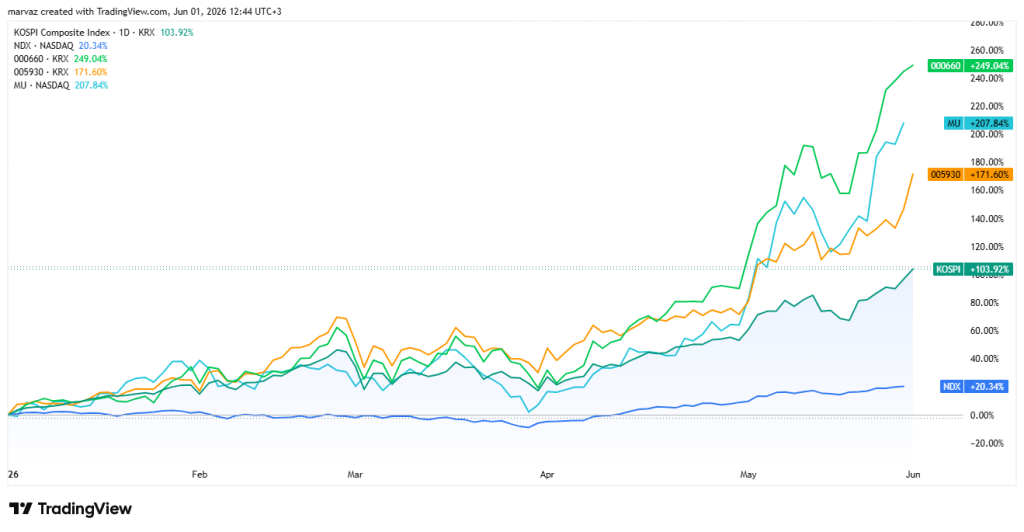Click the 180.00% price scale value

pos(987,163)
